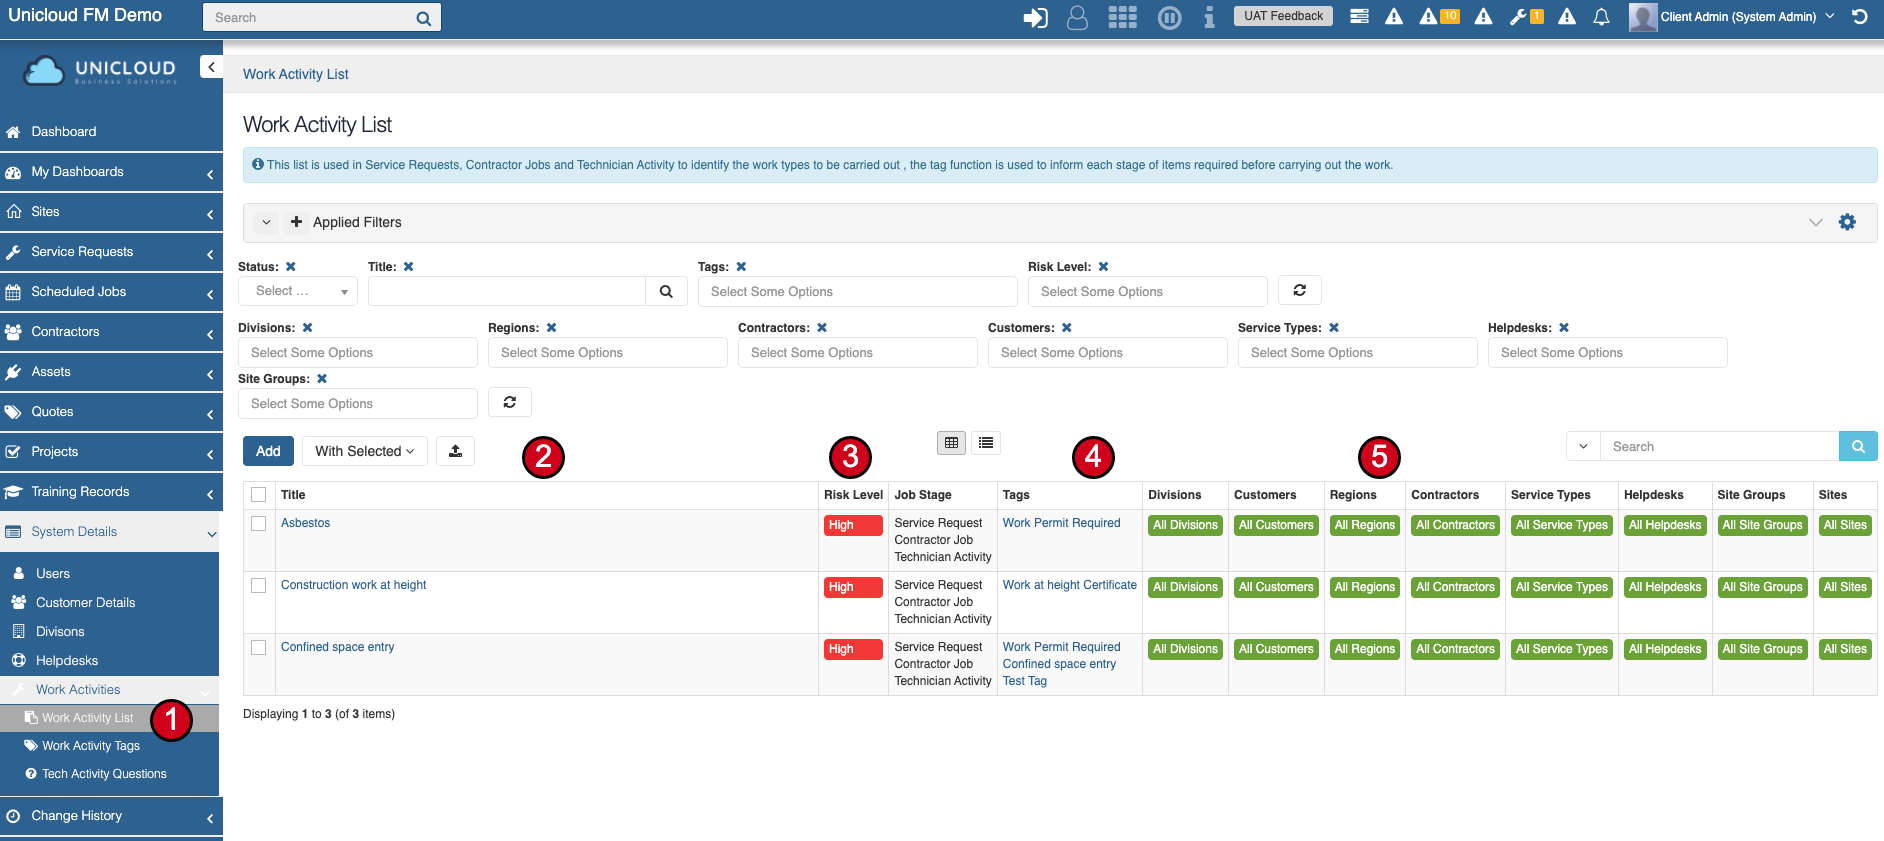The width and height of the screenshot is (1884, 841).
Task: Open Dashboard in the sidebar
Action: 111,131
